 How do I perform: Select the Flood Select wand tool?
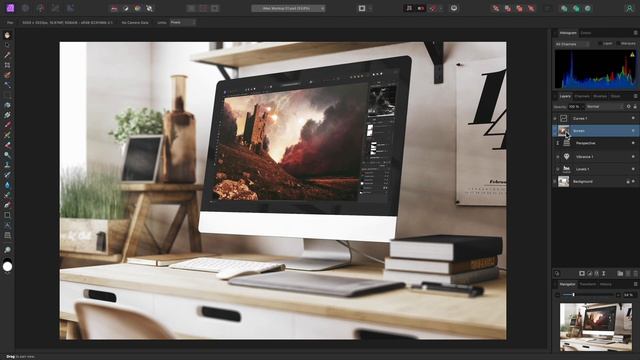pos(7,85)
